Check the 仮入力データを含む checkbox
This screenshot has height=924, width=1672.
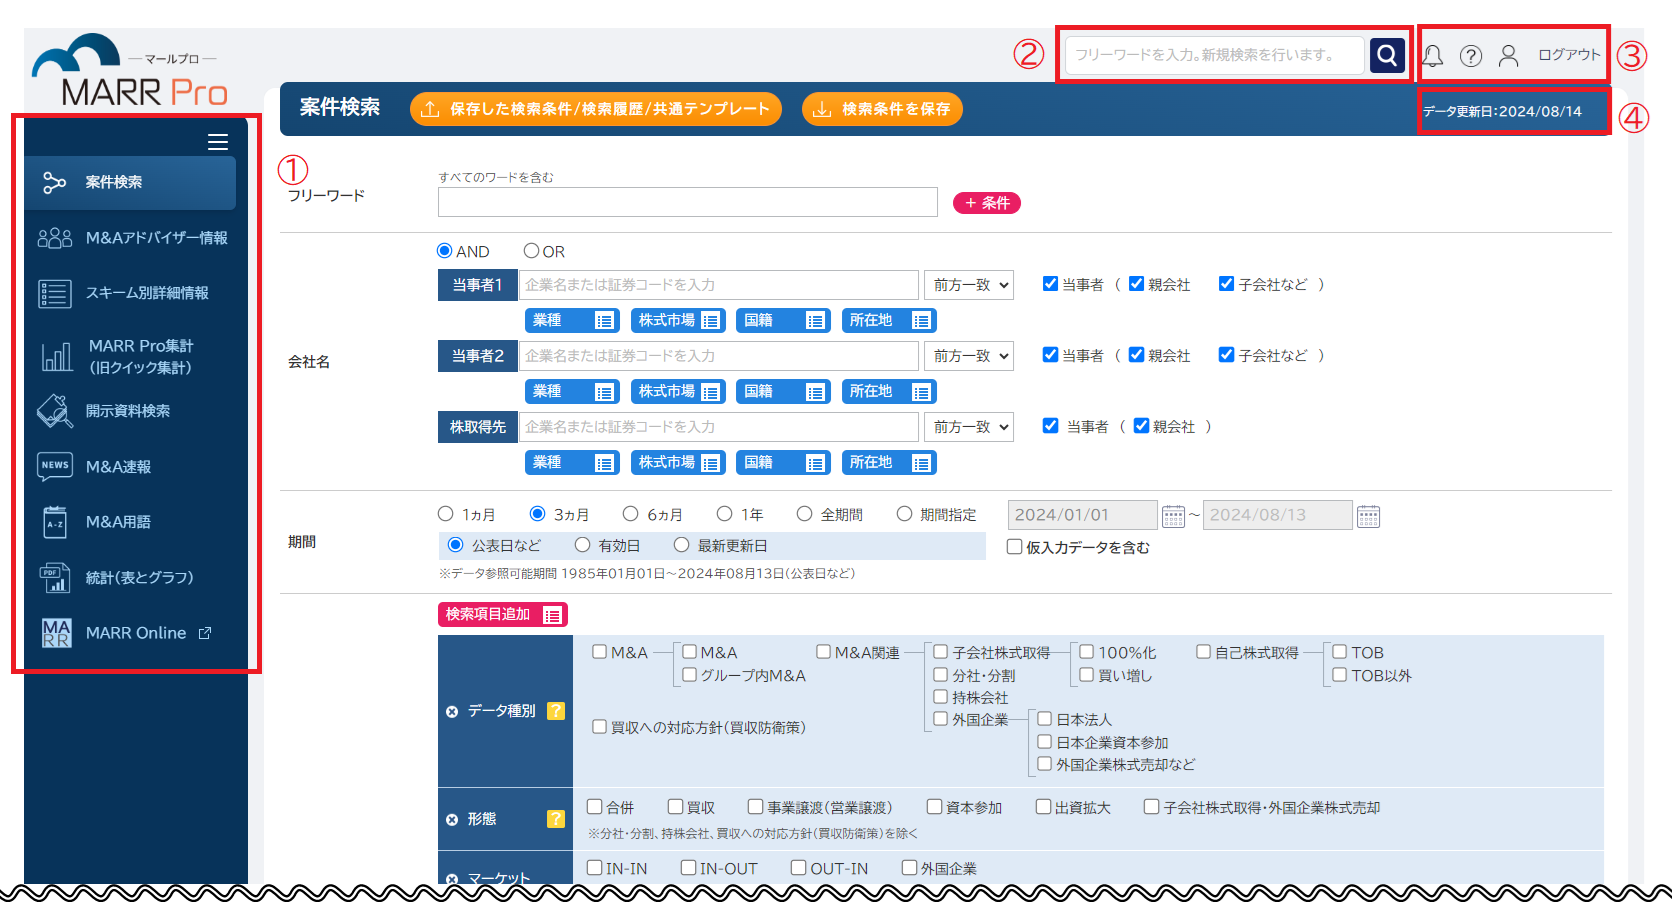tap(1015, 547)
